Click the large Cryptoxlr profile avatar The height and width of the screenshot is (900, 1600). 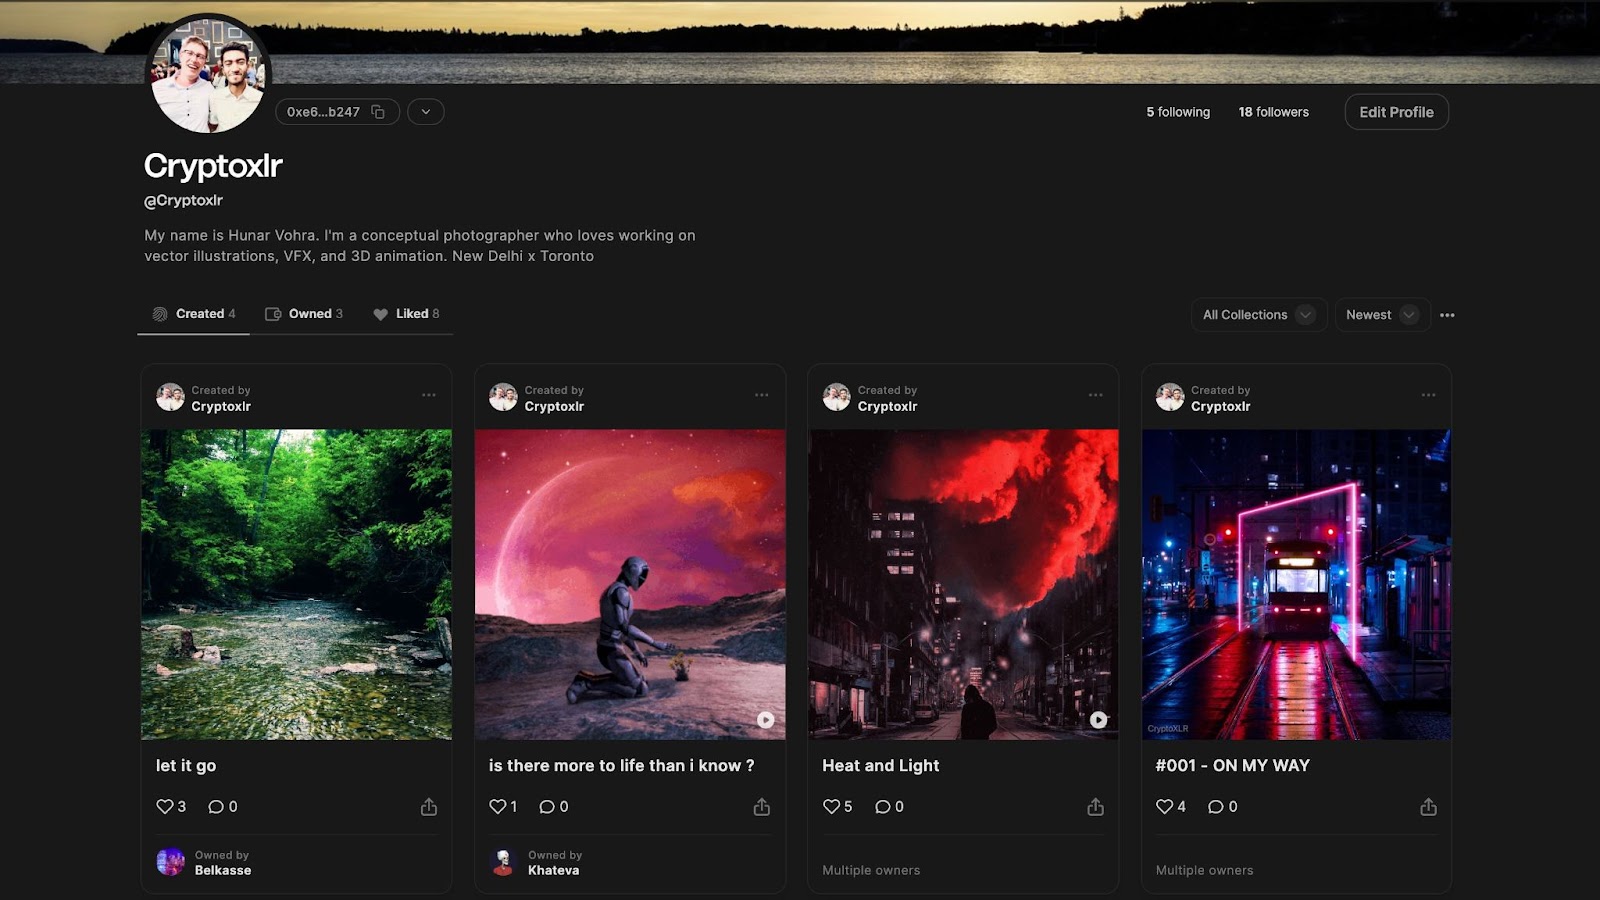pyautogui.click(x=208, y=76)
